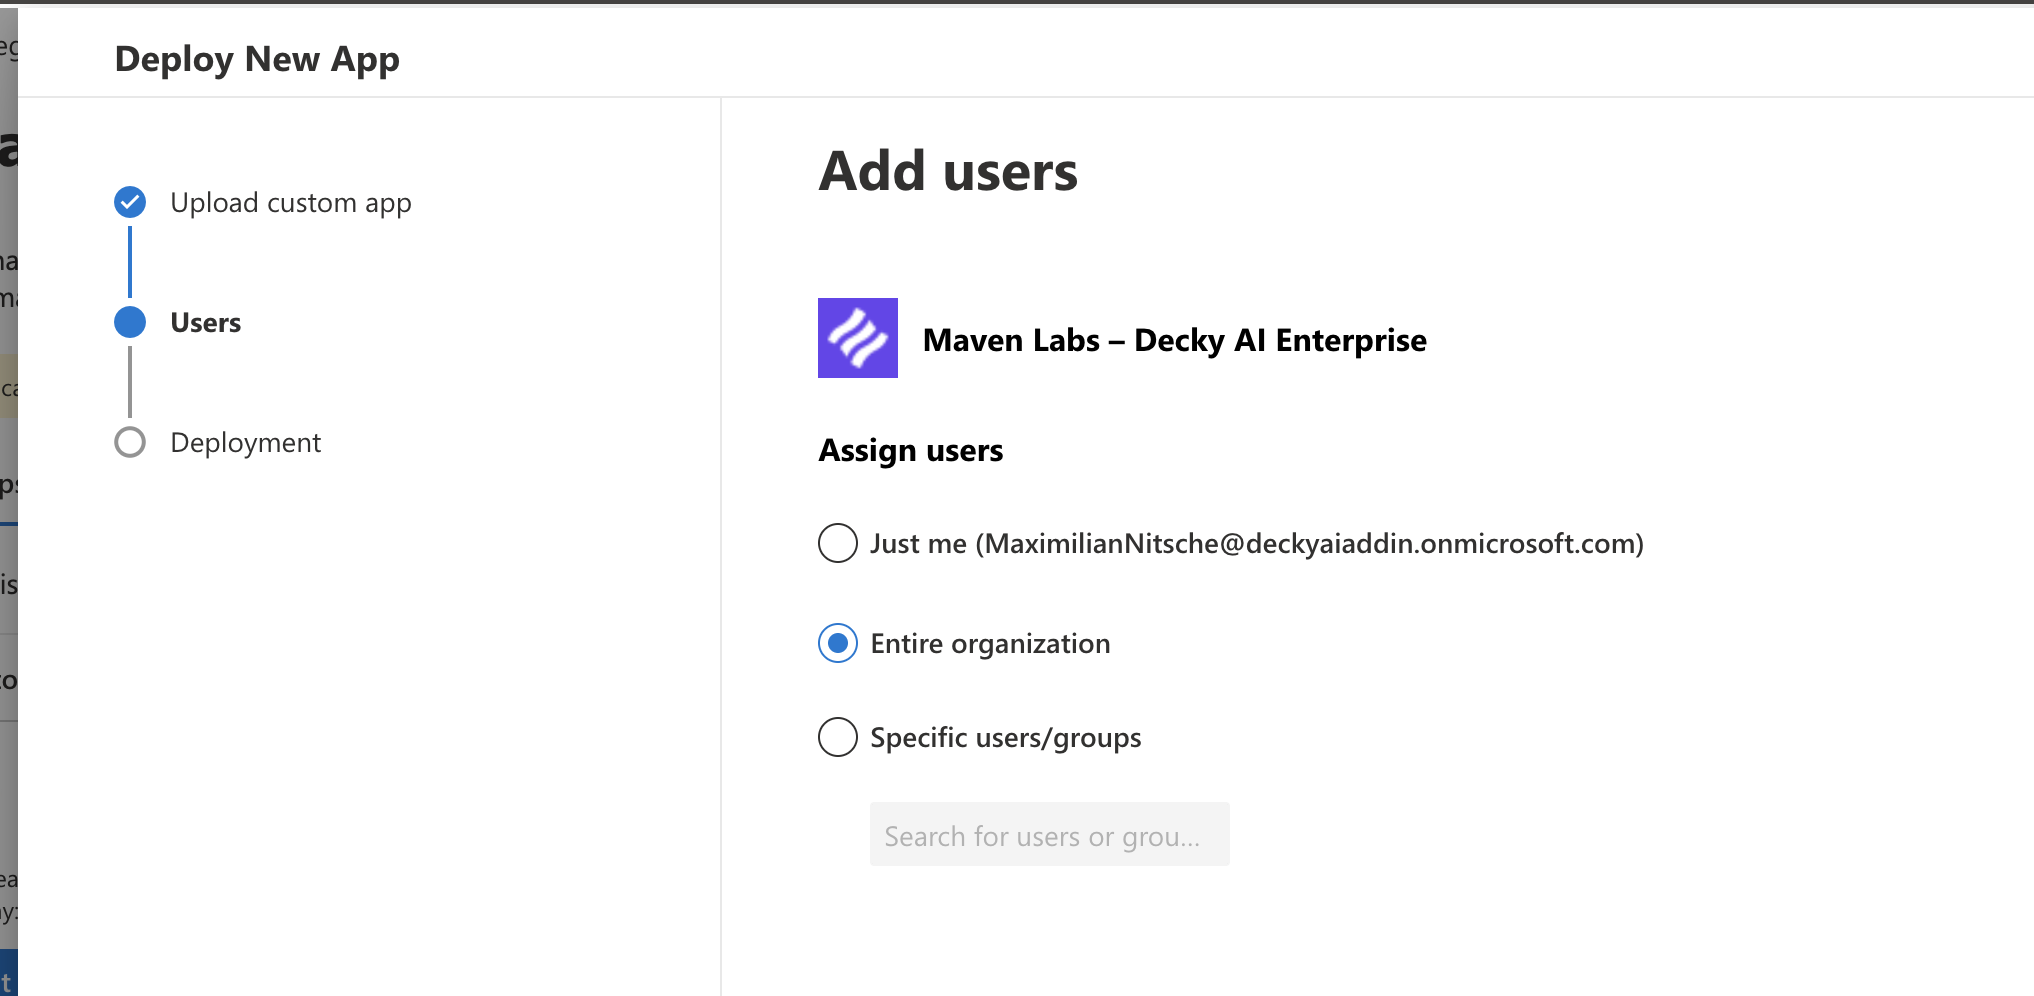Open the 'Users' step label
Viewport: 2034px width, 996px height.
click(x=206, y=323)
